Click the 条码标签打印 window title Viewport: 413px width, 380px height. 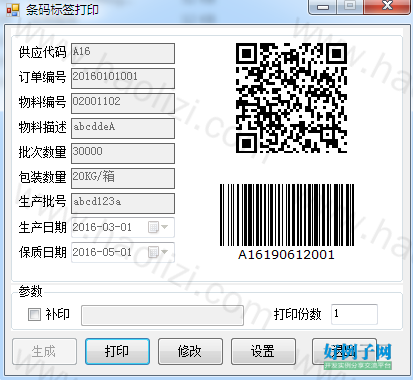(62, 10)
